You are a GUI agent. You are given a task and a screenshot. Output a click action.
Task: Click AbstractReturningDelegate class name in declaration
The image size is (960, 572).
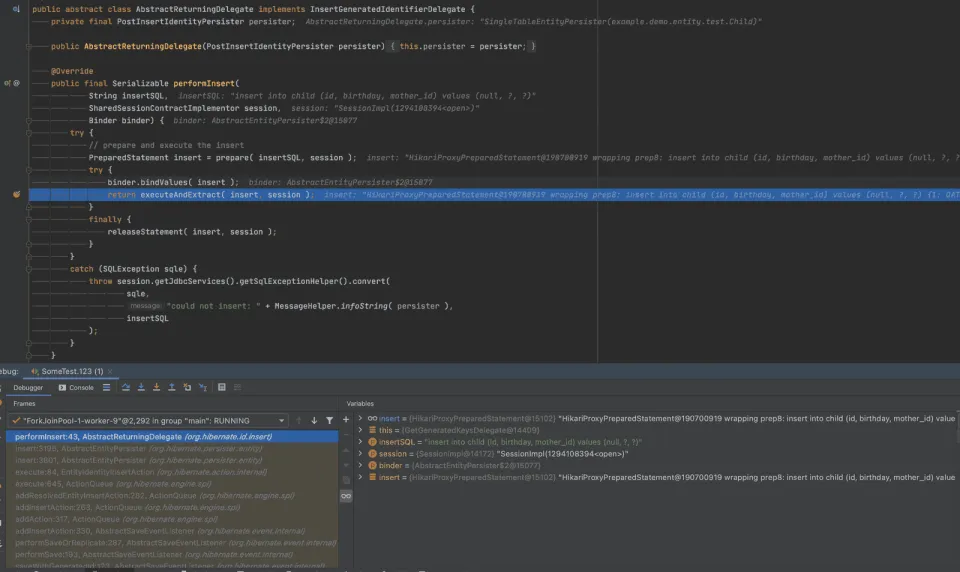tap(195, 9)
